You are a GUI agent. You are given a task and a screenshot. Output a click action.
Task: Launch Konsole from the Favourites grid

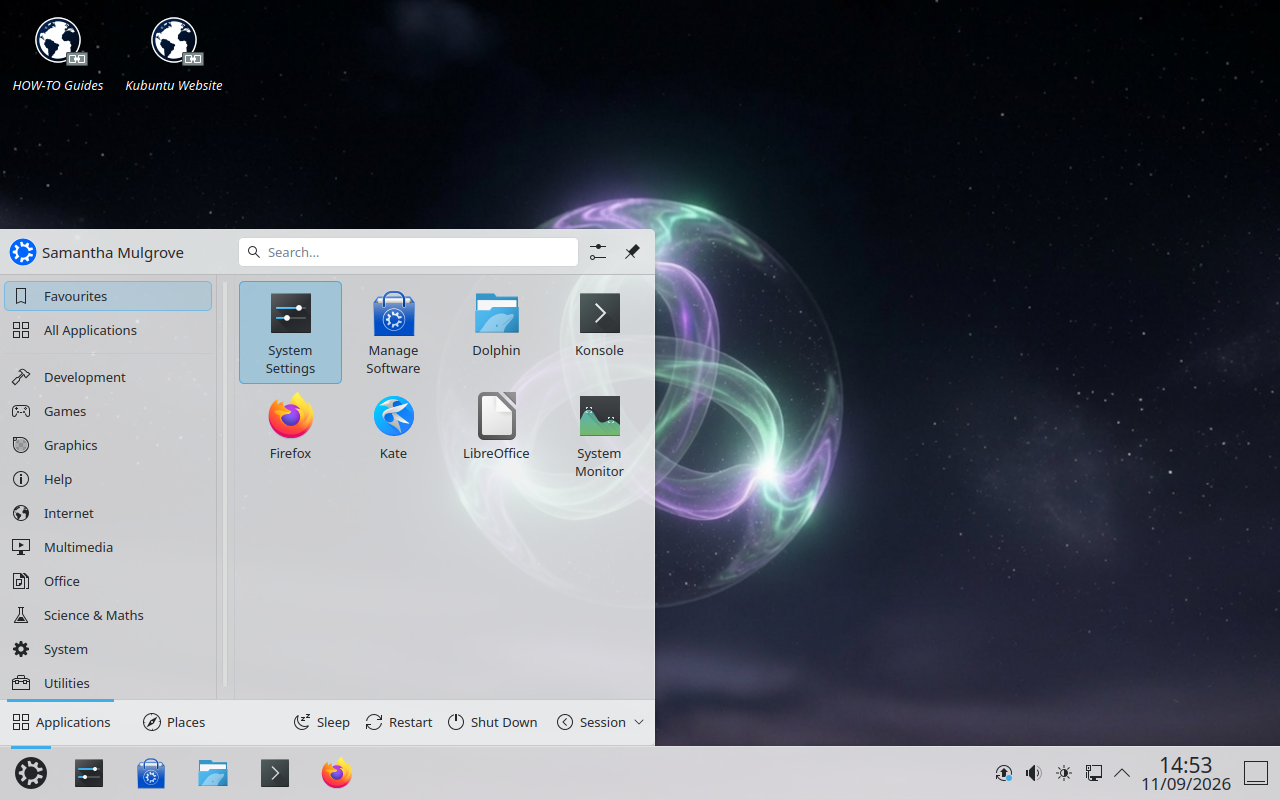click(x=599, y=332)
